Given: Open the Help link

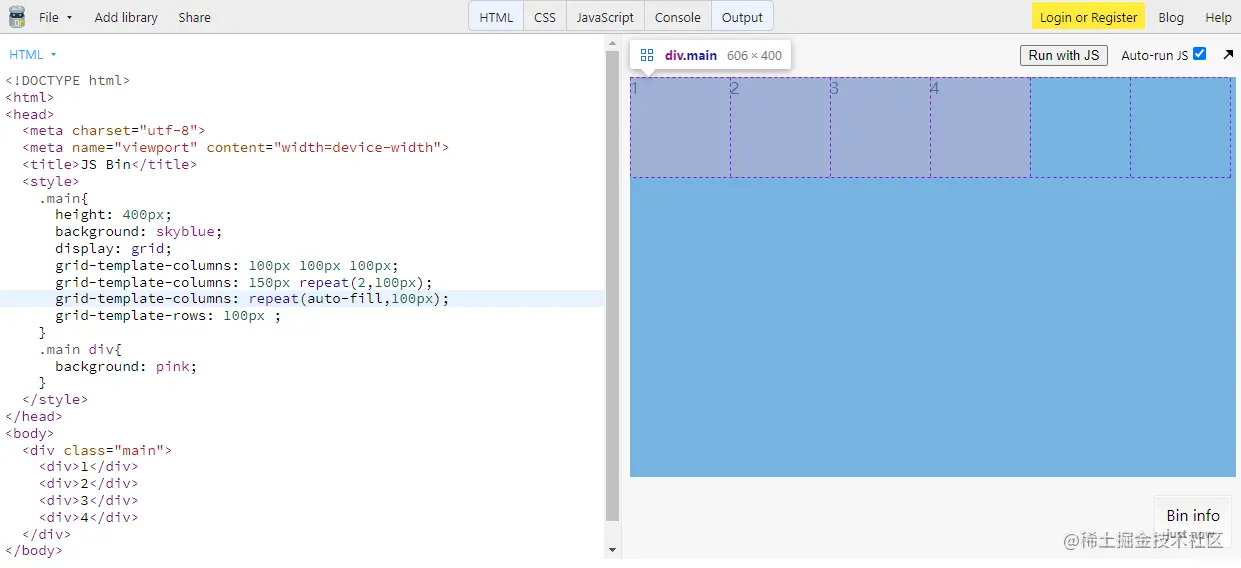Looking at the screenshot, I should (1218, 17).
